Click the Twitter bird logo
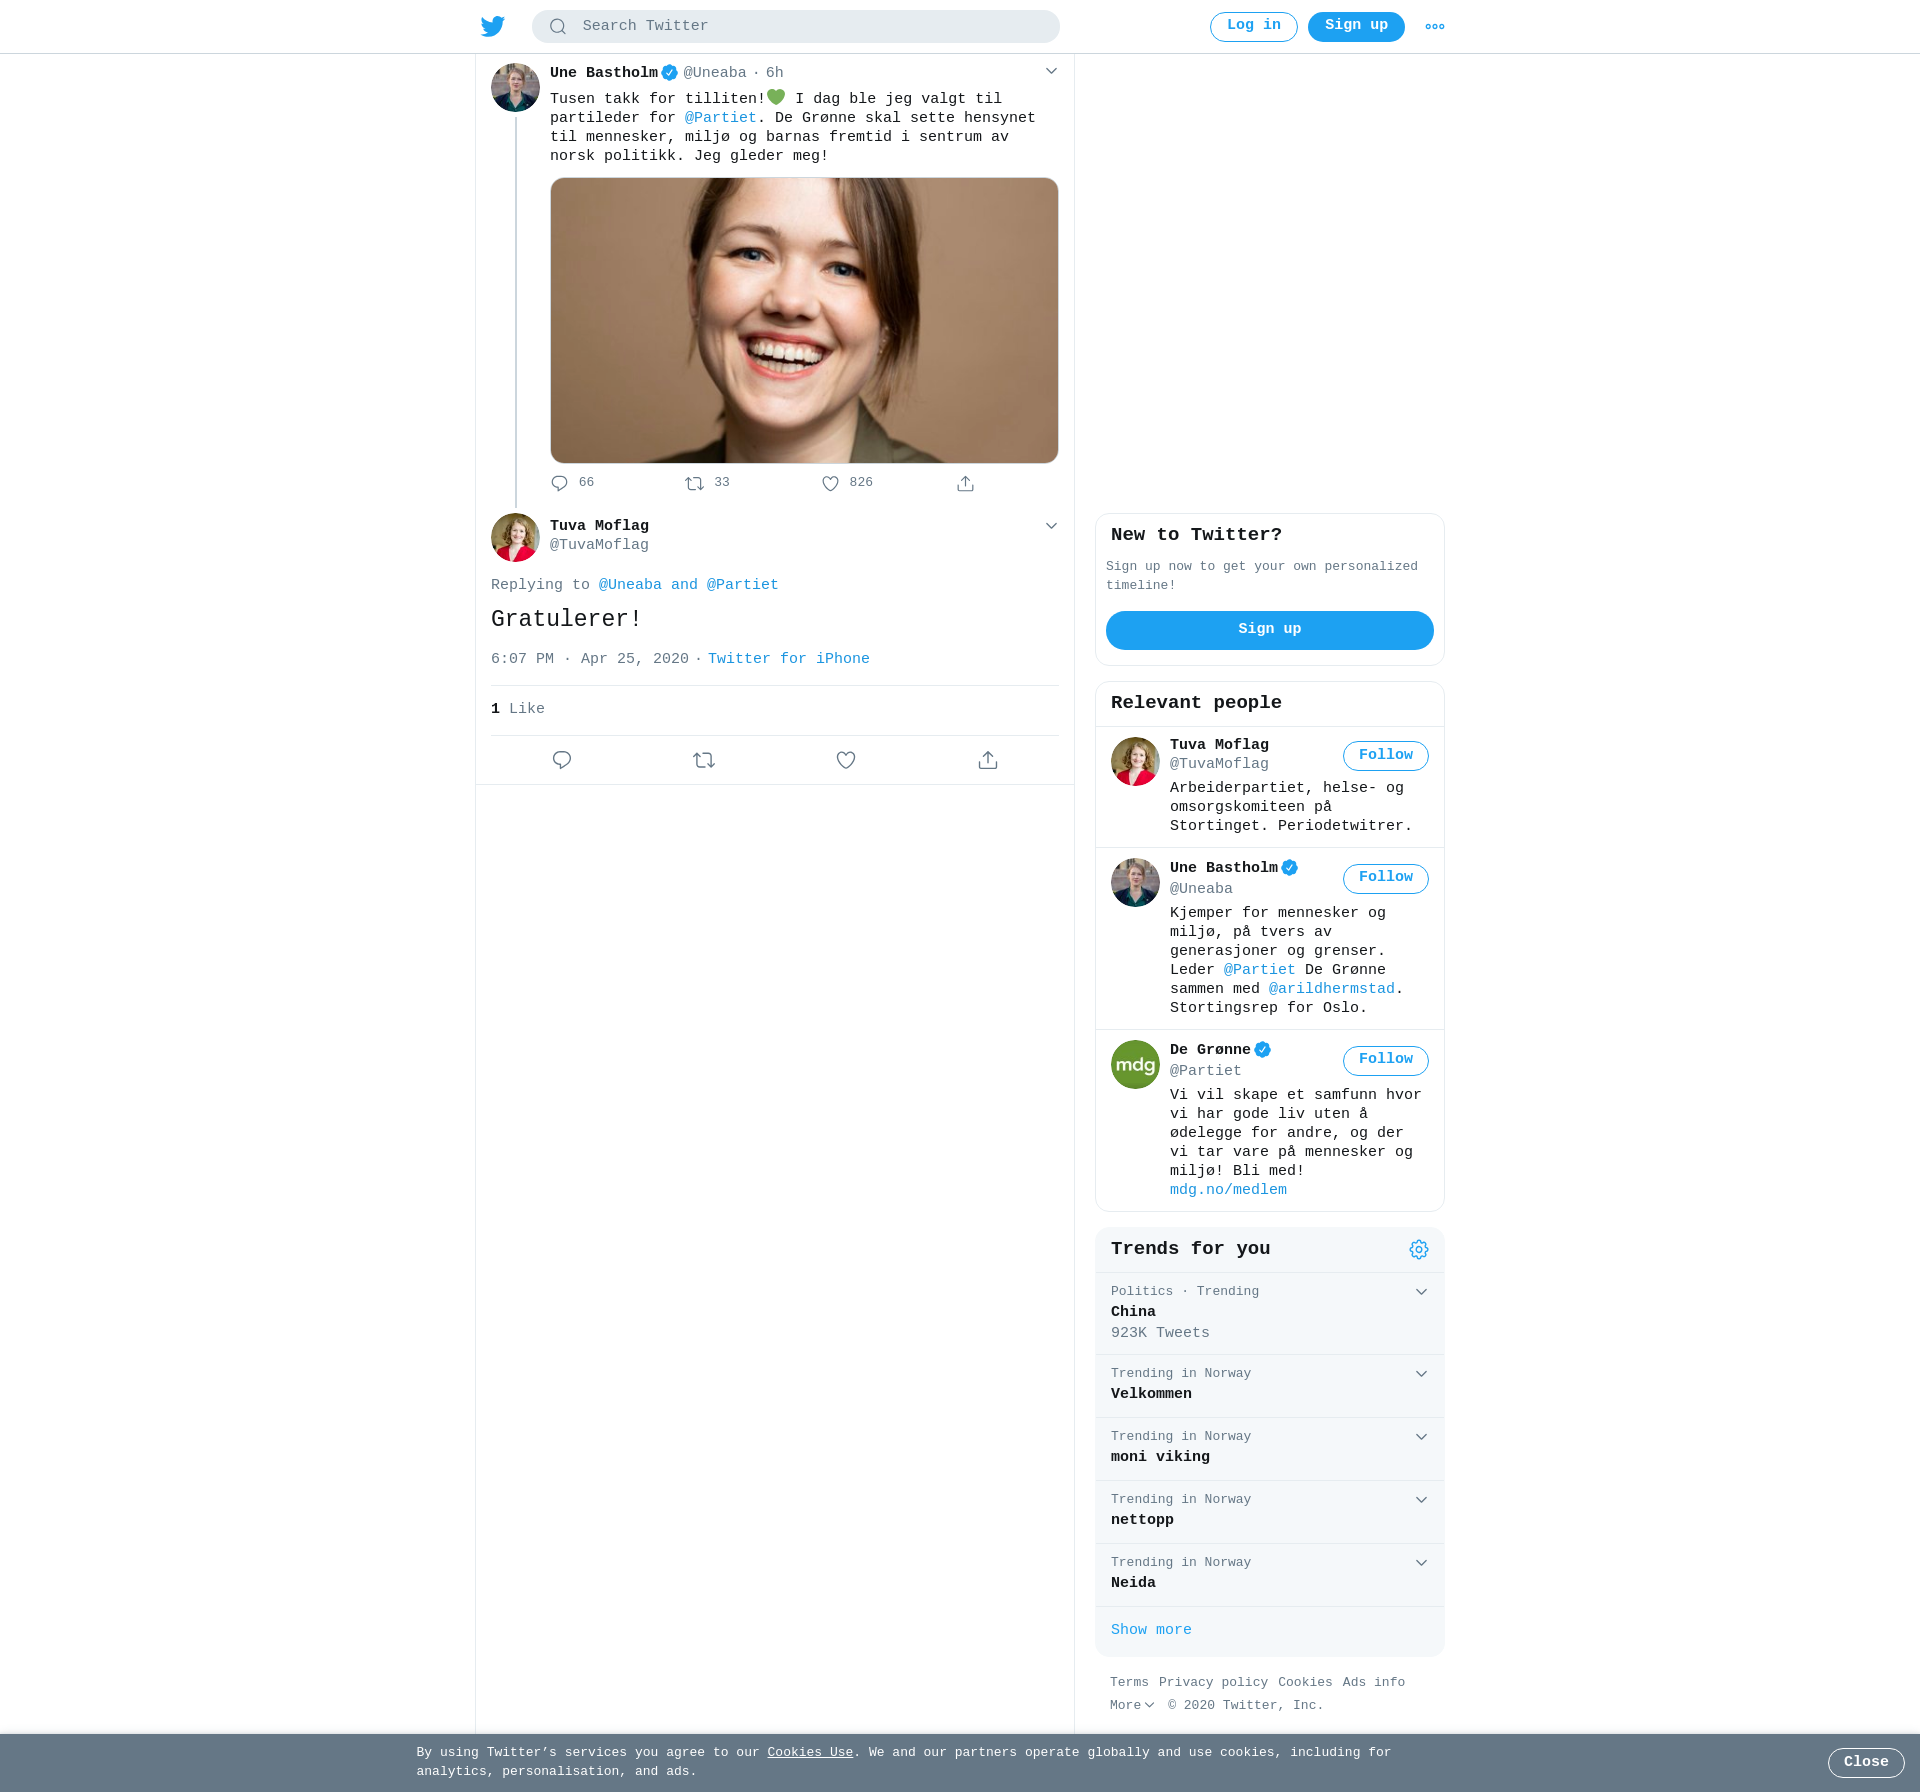1920x1792 pixels. click(x=492, y=26)
